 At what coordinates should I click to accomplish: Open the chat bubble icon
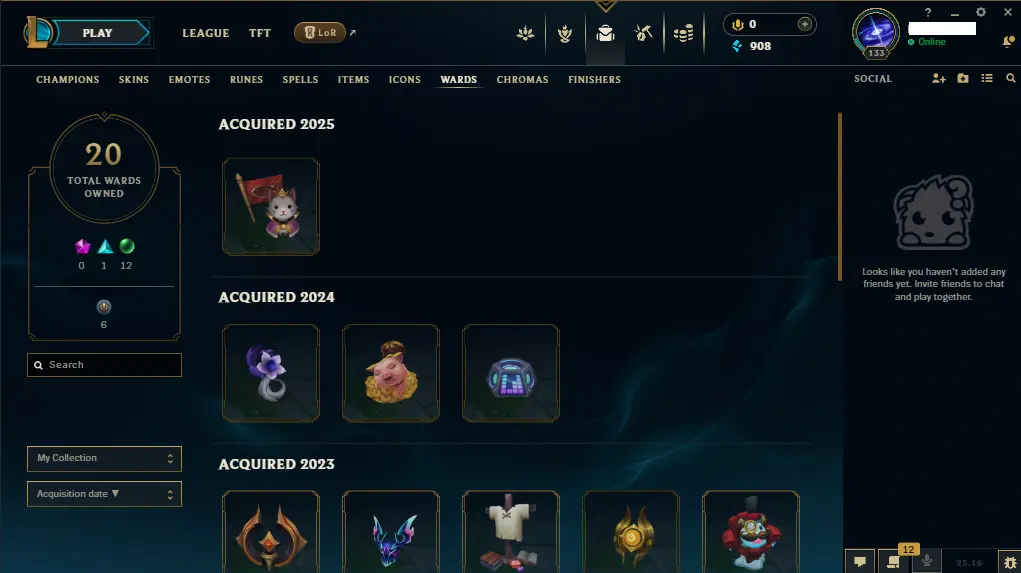click(860, 561)
